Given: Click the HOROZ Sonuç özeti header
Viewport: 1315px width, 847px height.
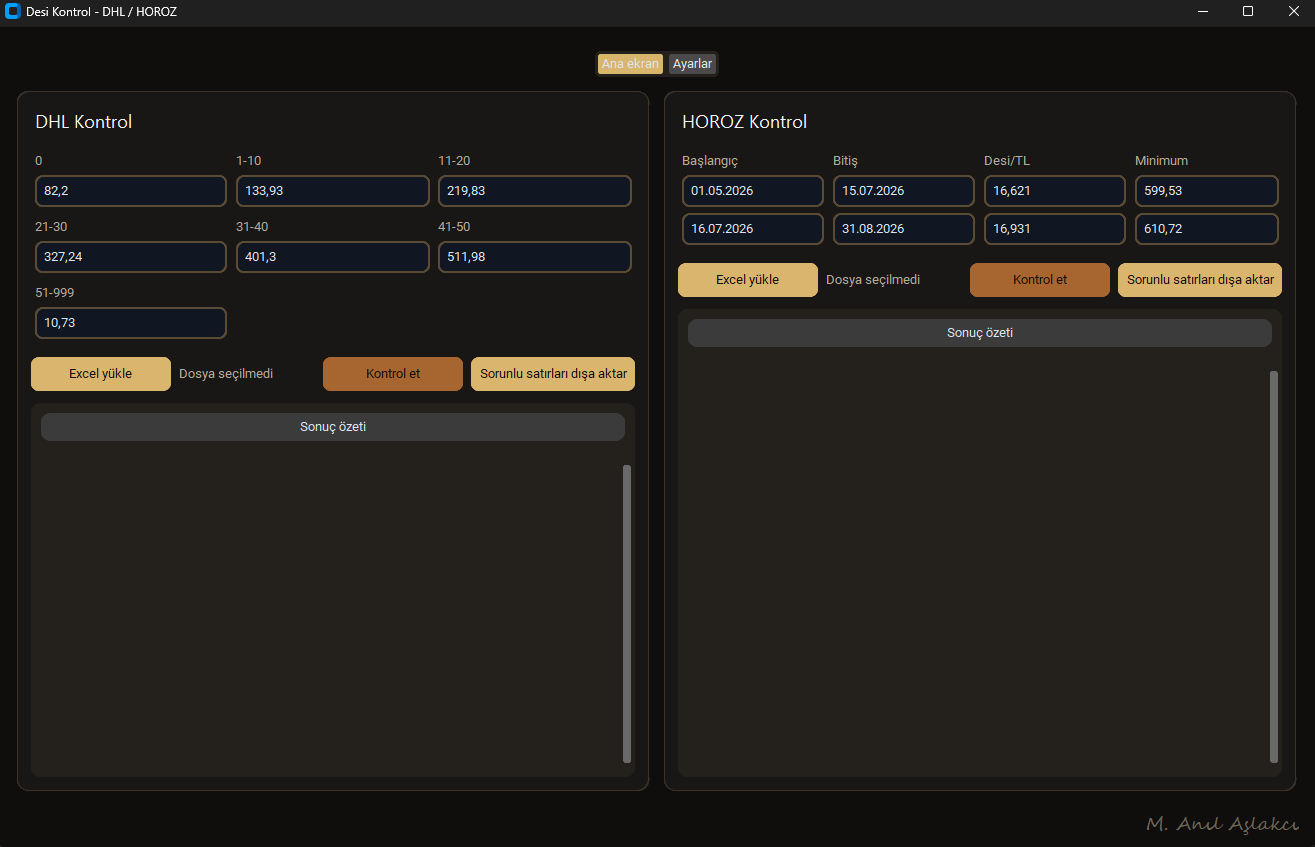Looking at the screenshot, I should point(980,333).
